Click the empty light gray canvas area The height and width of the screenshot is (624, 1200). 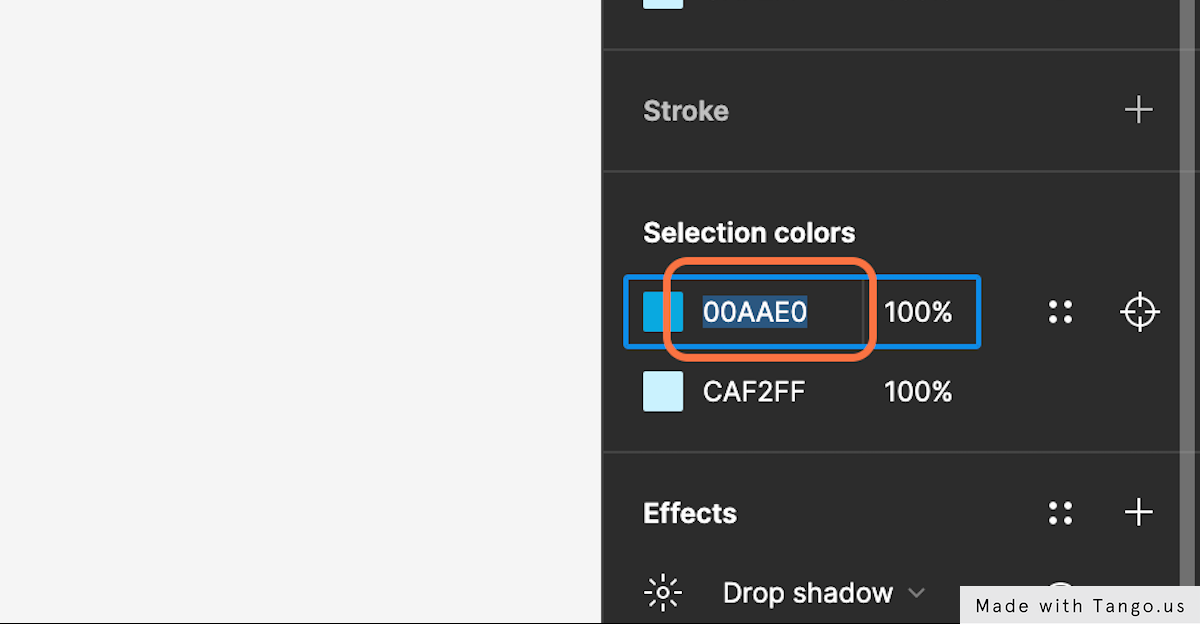tap(300, 312)
